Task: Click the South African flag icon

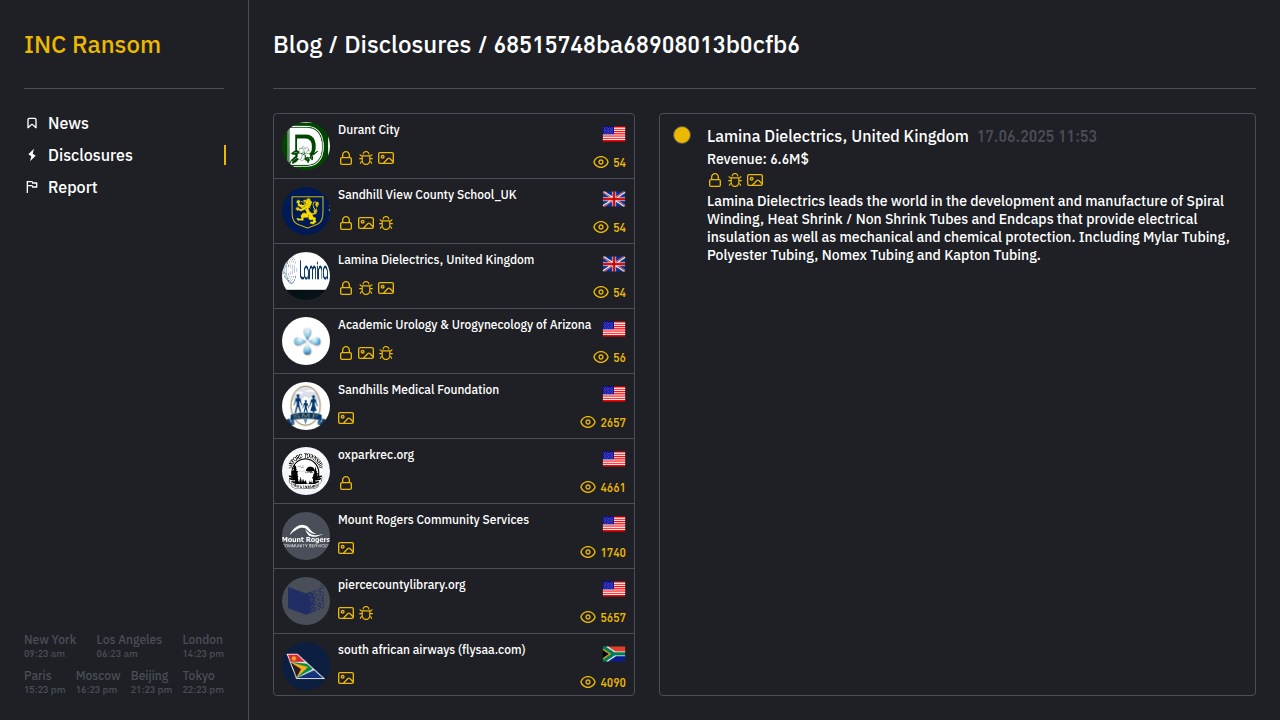Action: [614, 654]
